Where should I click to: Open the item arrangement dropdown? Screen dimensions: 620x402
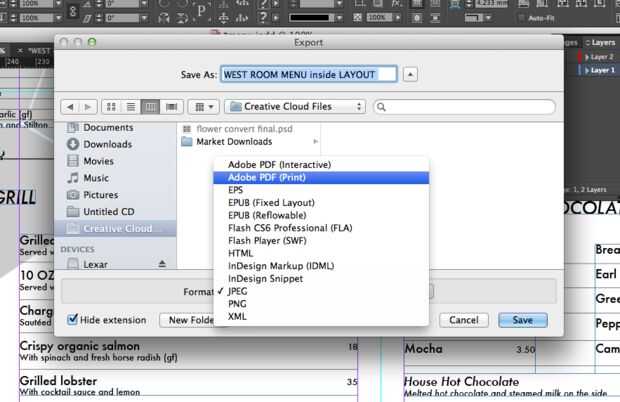(x=204, y=107)
